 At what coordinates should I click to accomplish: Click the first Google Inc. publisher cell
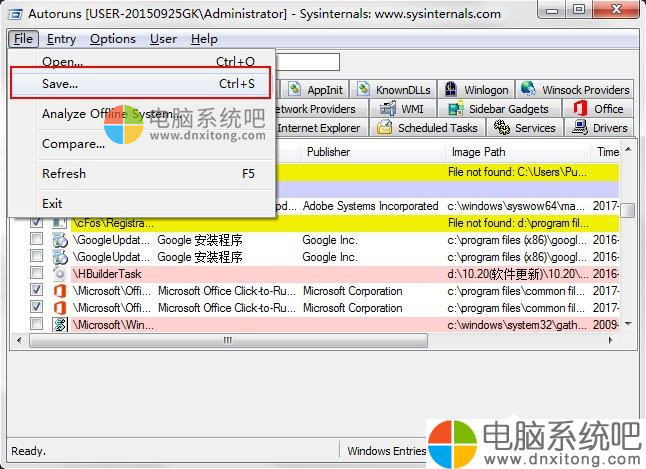pyautogui.click(x=330, y=240)
